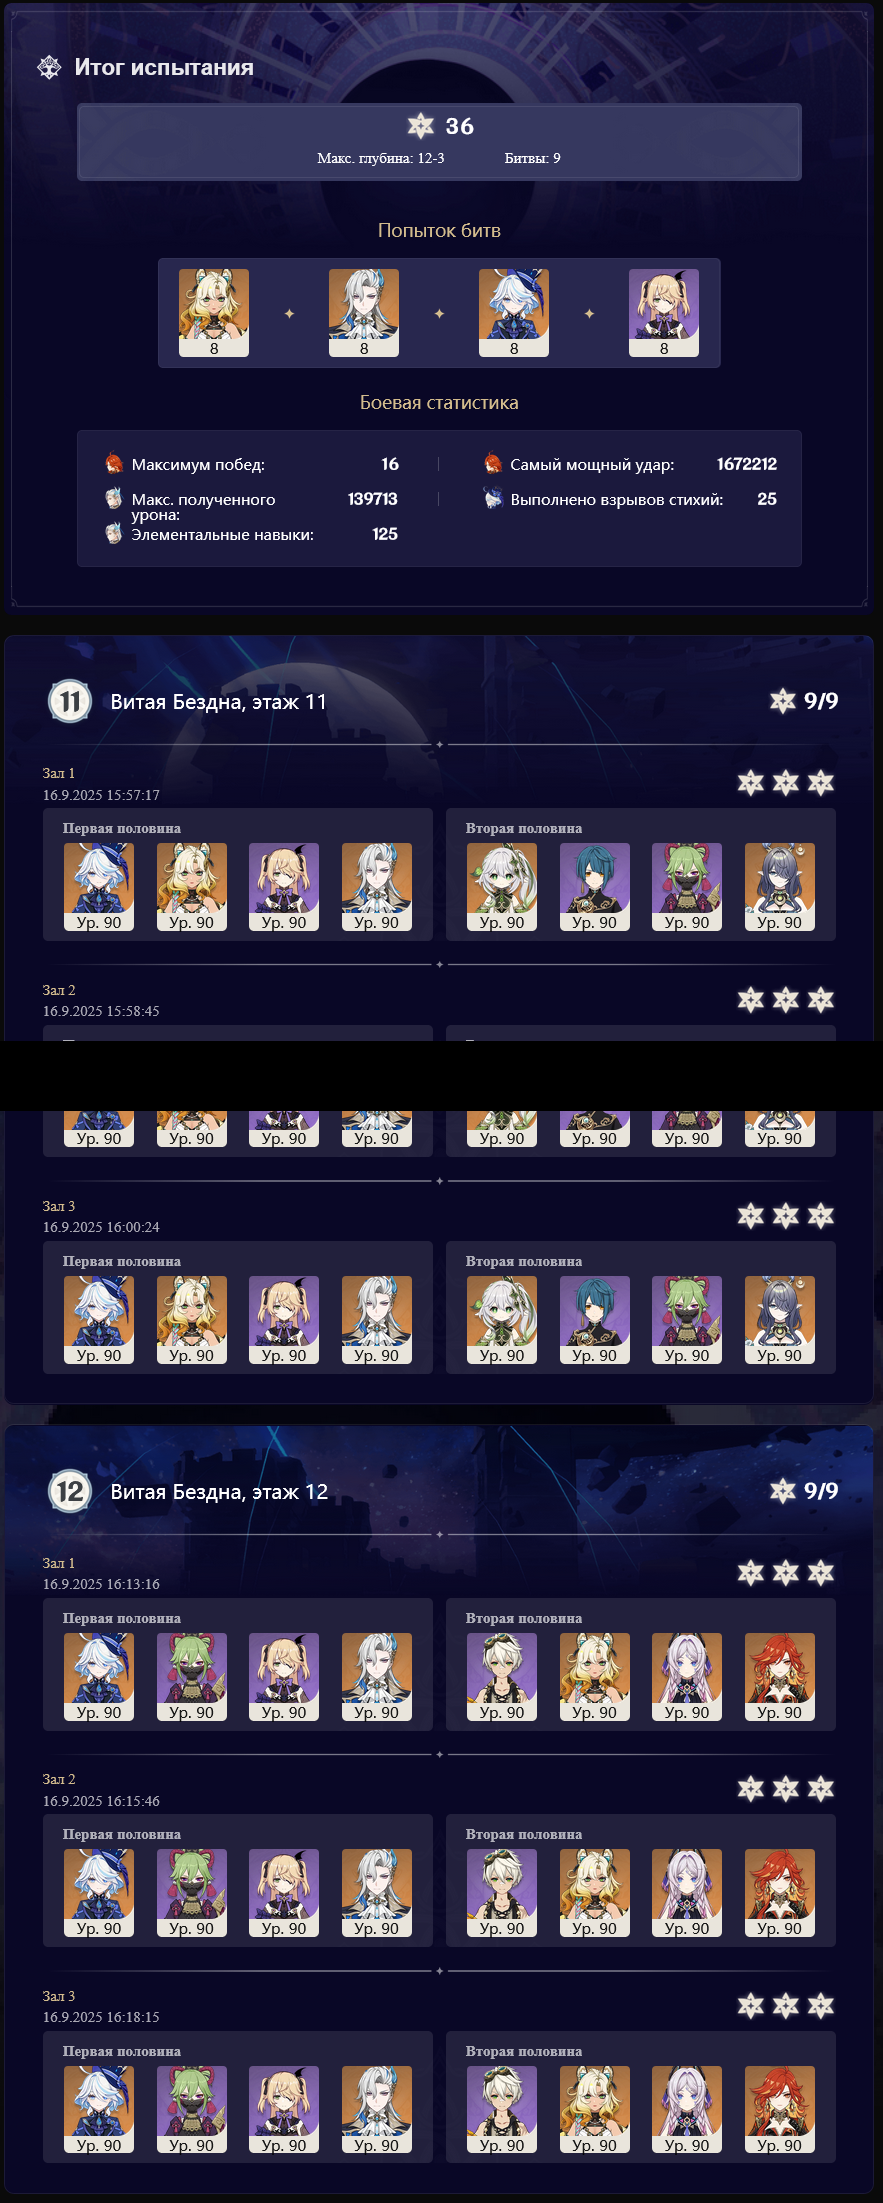Click icon beside Самый мощный удар
Screen dimensions: 883x2203
[493, 464]
